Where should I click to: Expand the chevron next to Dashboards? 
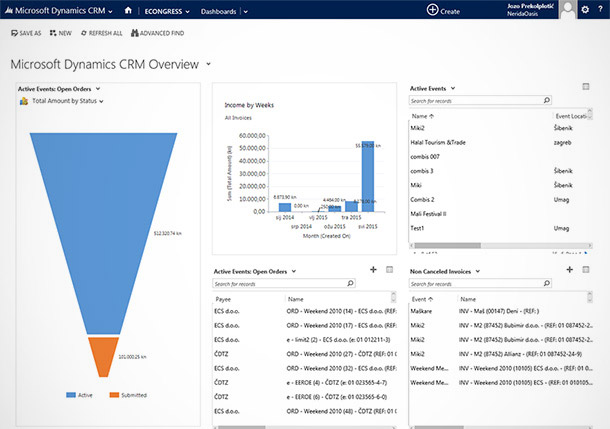245,12
